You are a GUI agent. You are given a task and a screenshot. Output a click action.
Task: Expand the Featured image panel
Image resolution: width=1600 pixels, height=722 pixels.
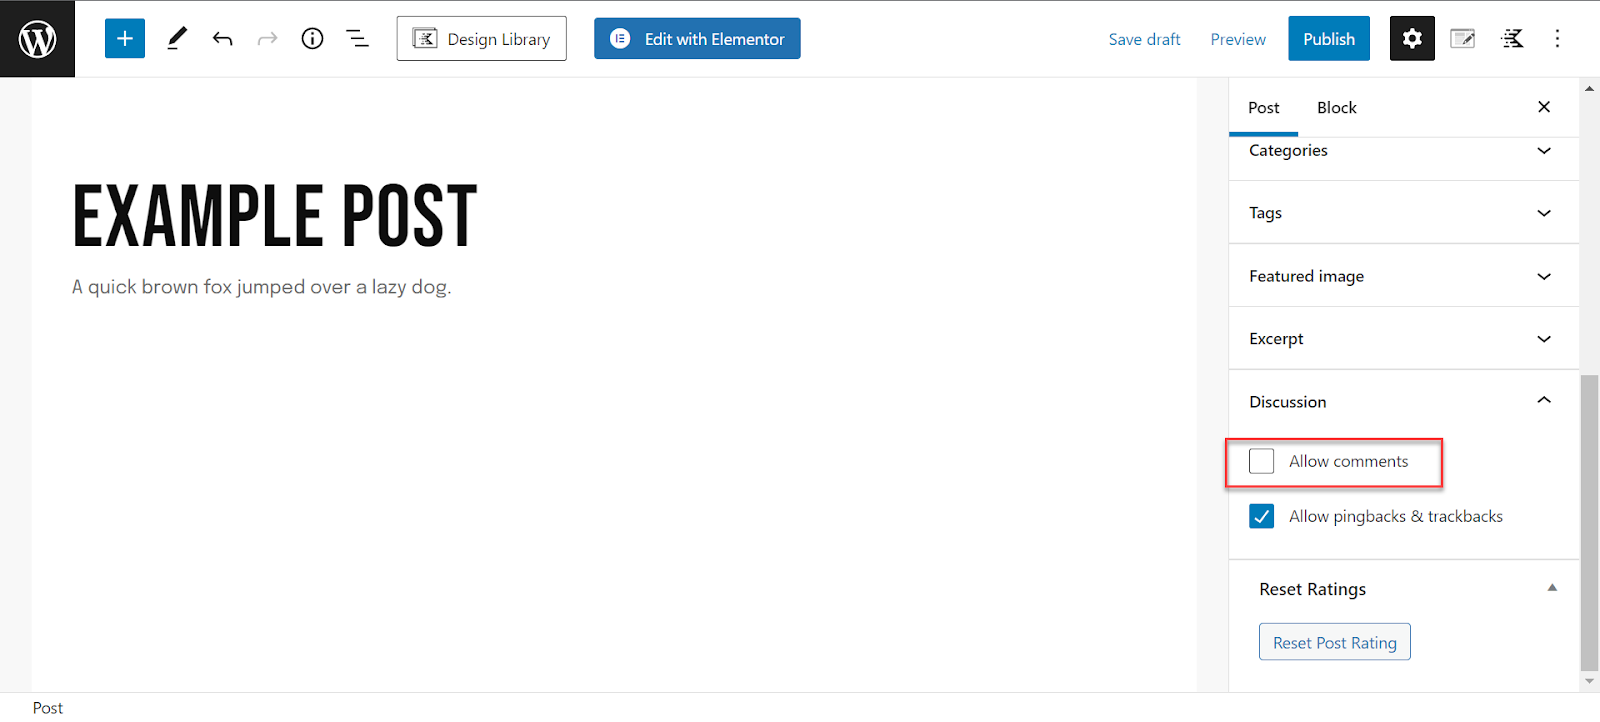(1403, 276)
